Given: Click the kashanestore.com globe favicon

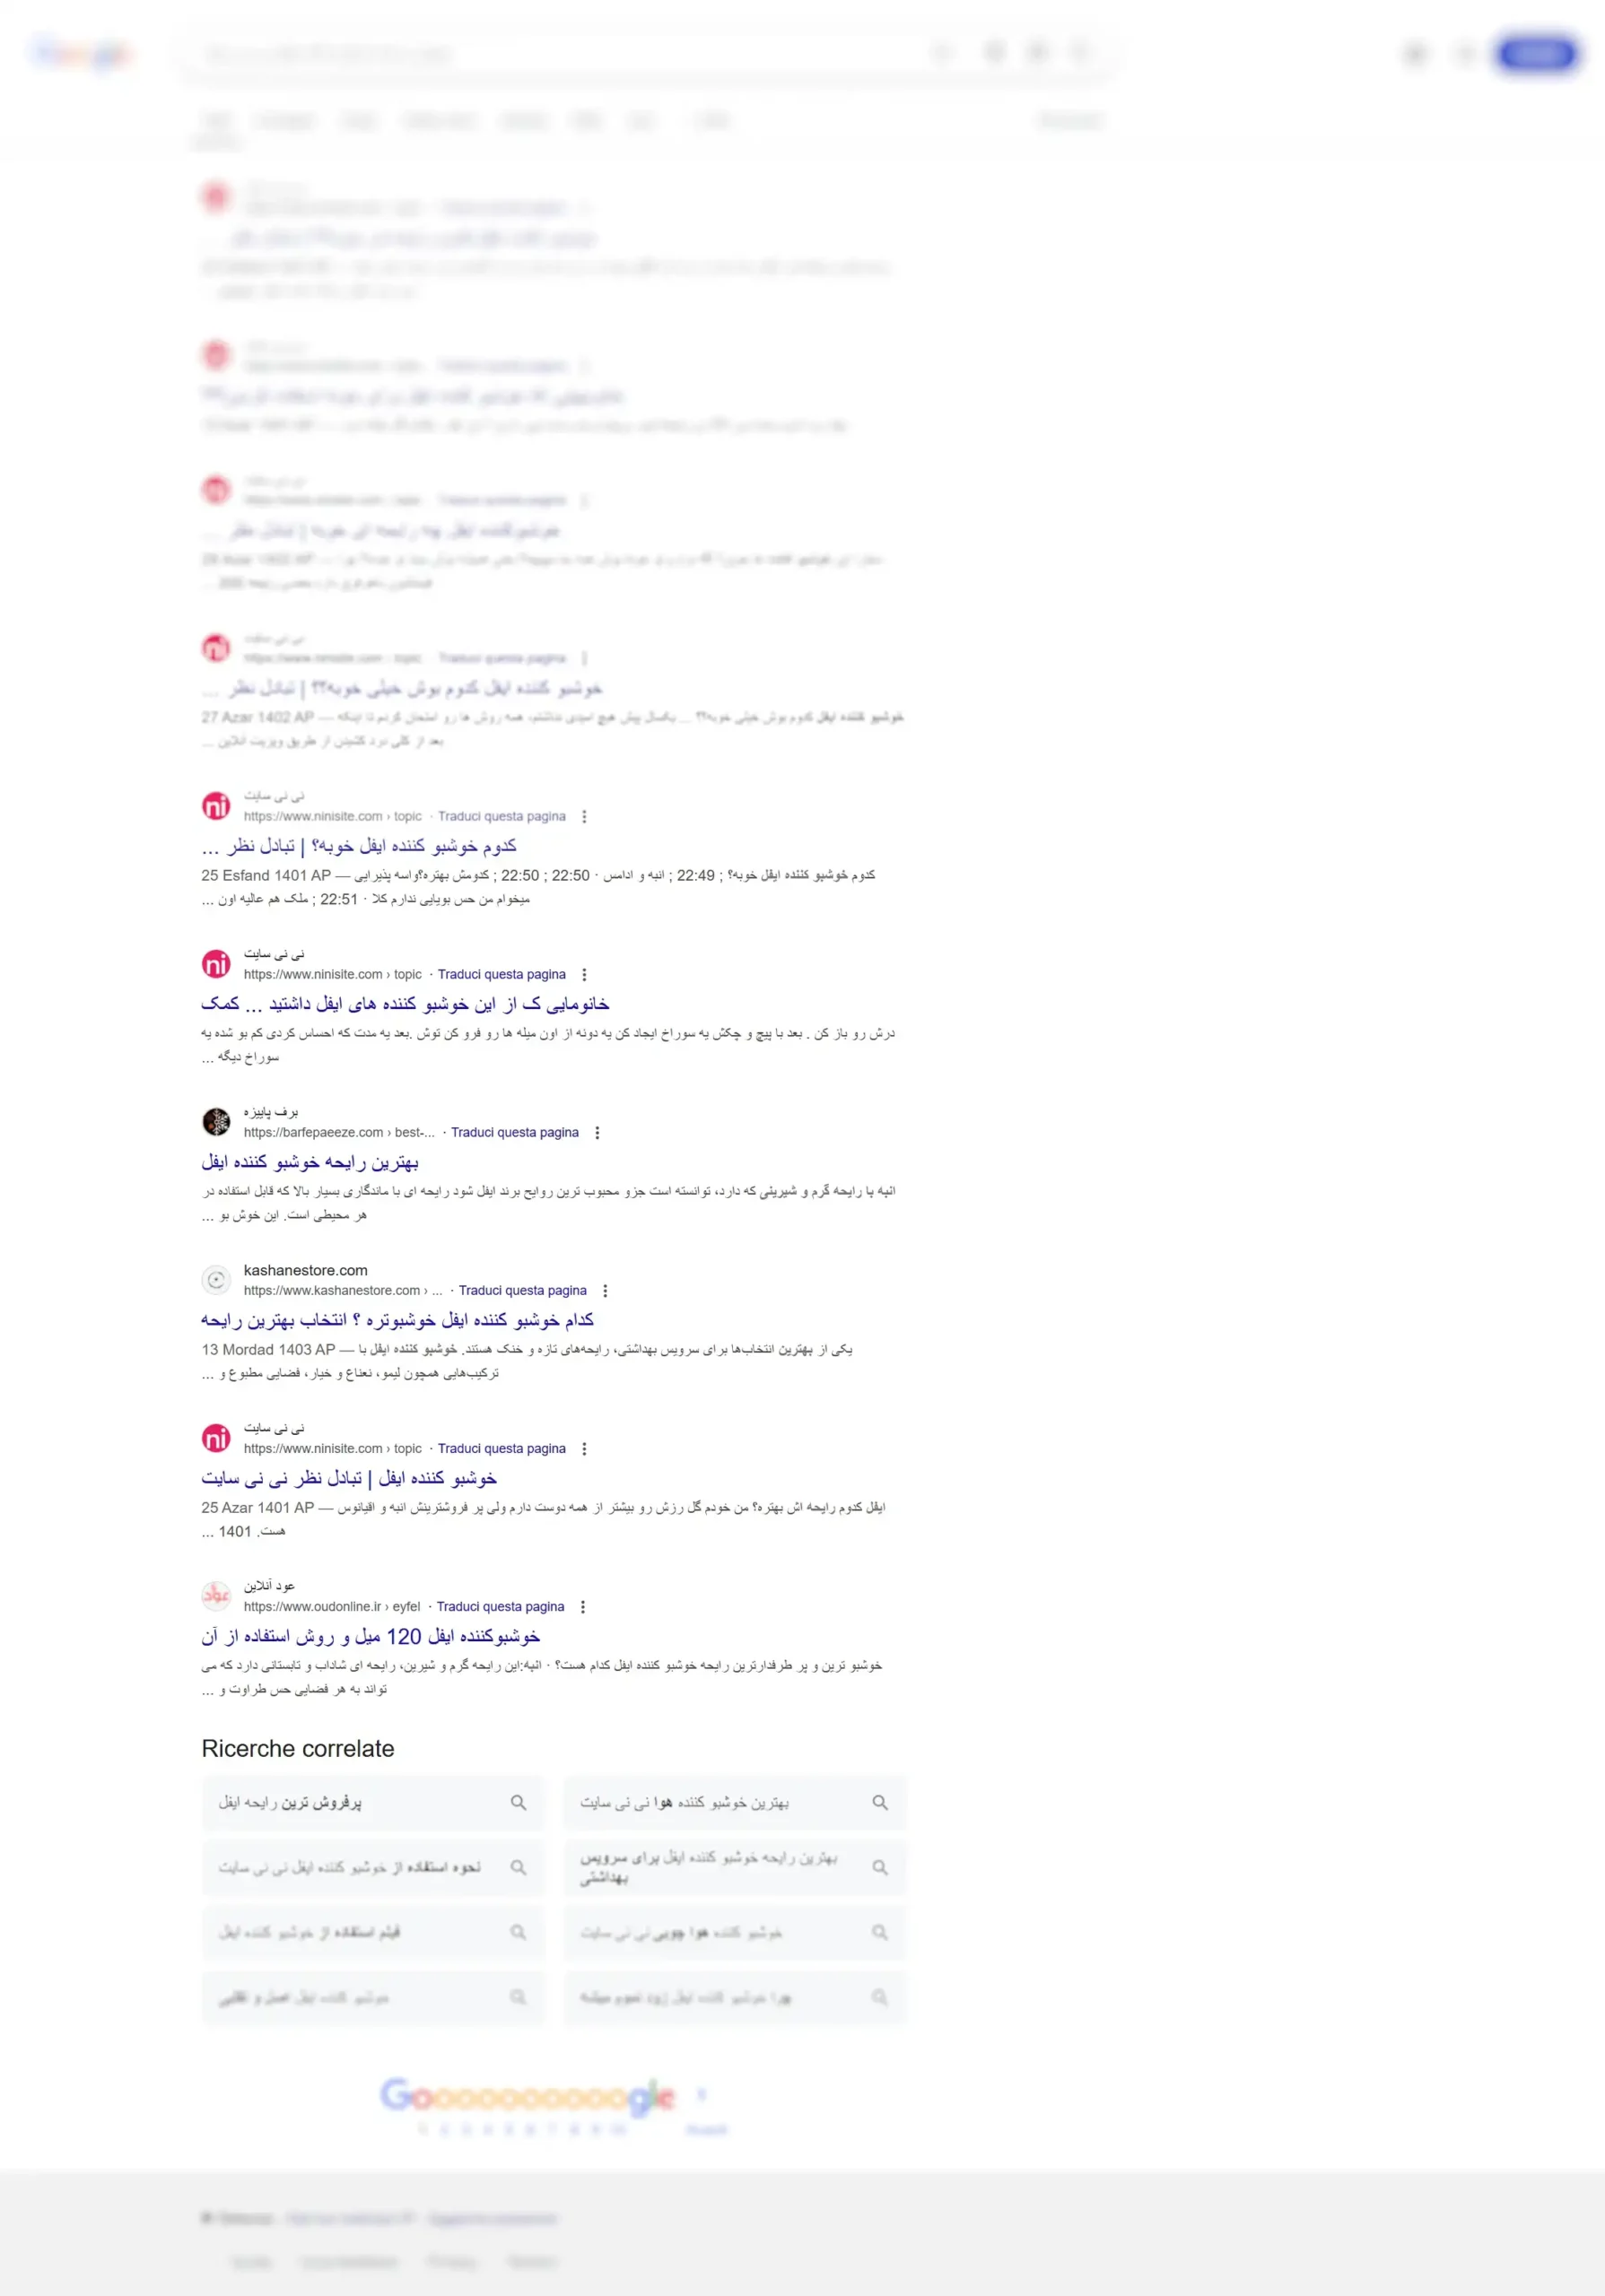Looking at the screenshot, I should click(216, 1279).
